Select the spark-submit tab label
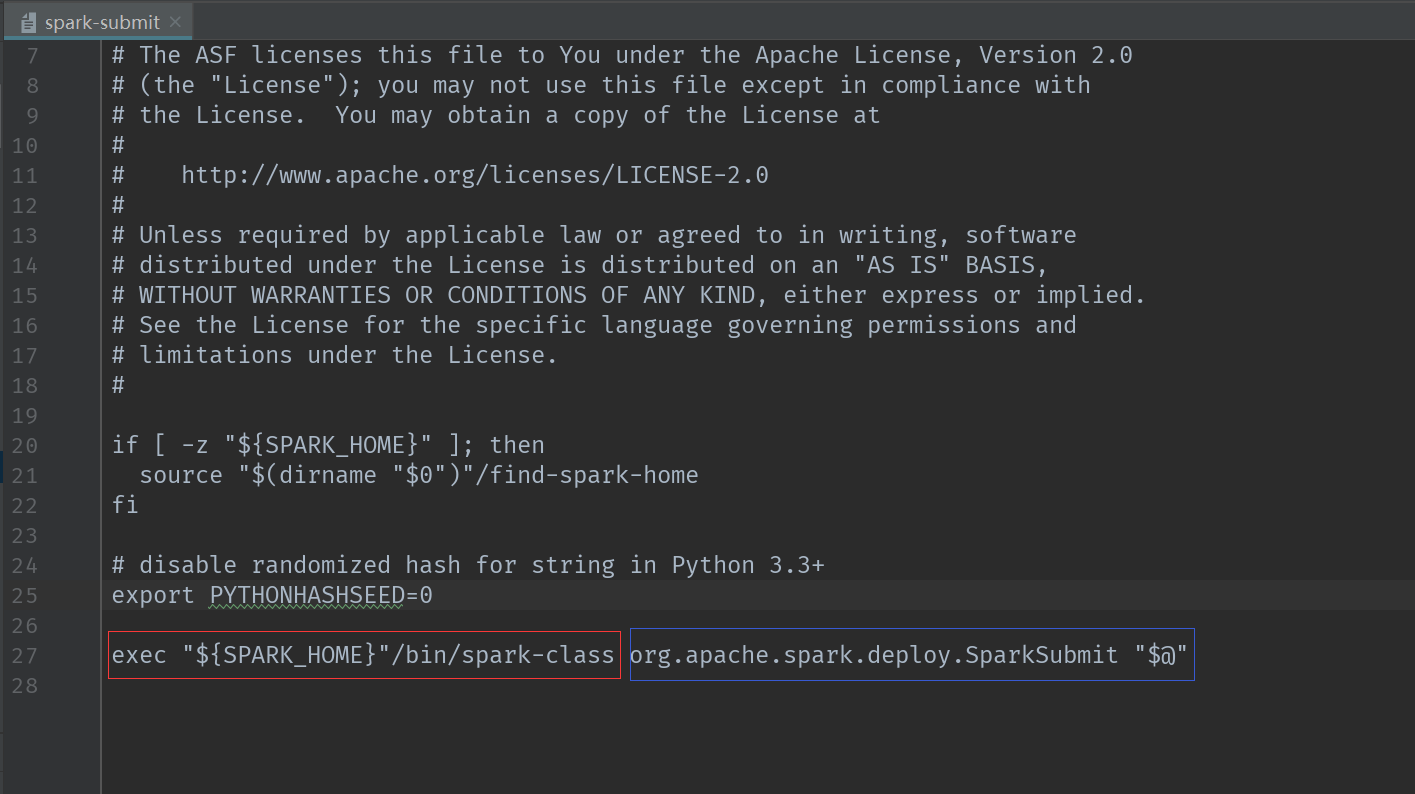1415x794 pixels. [x=101, y=22]
